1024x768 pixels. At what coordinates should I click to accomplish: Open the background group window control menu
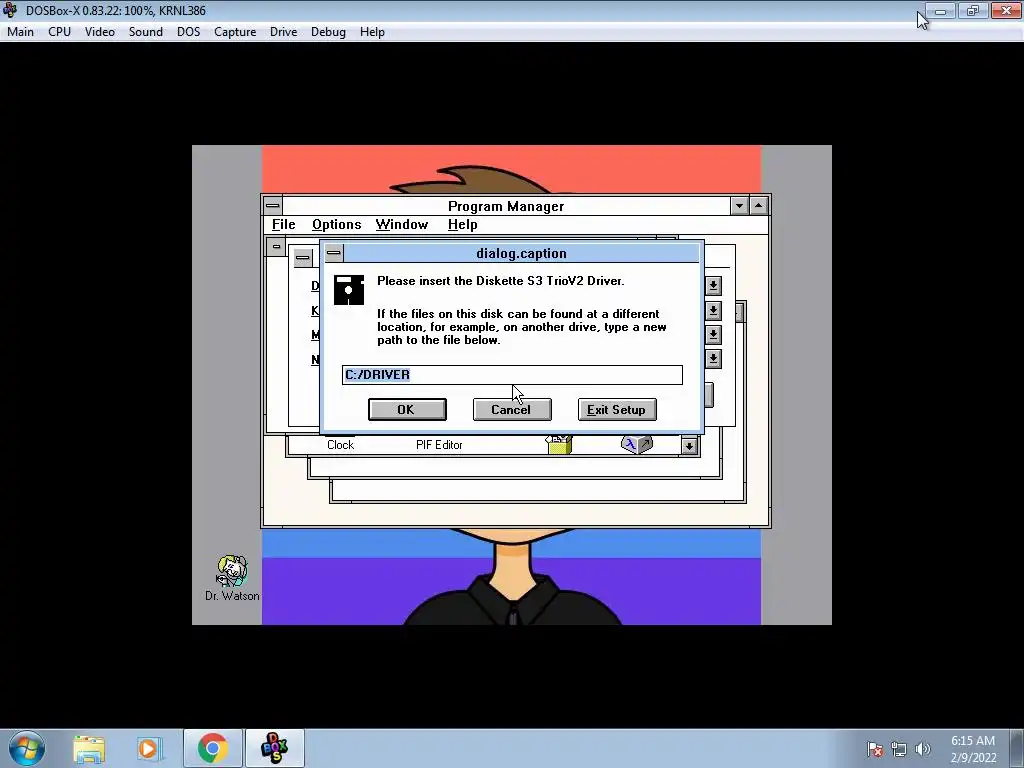(x=276, y=247)
